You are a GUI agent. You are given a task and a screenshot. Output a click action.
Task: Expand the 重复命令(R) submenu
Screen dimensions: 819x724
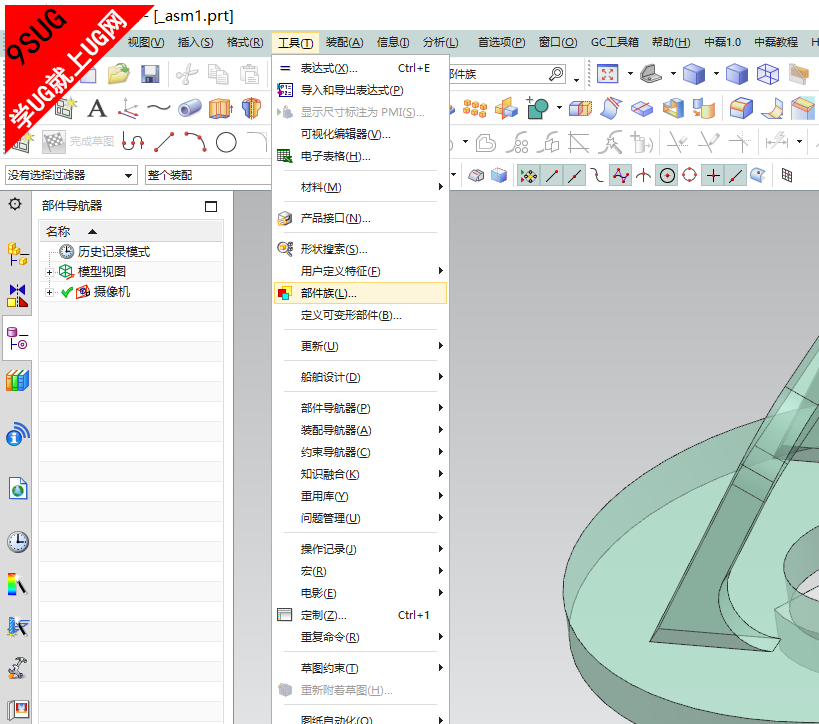pos(360,637)
